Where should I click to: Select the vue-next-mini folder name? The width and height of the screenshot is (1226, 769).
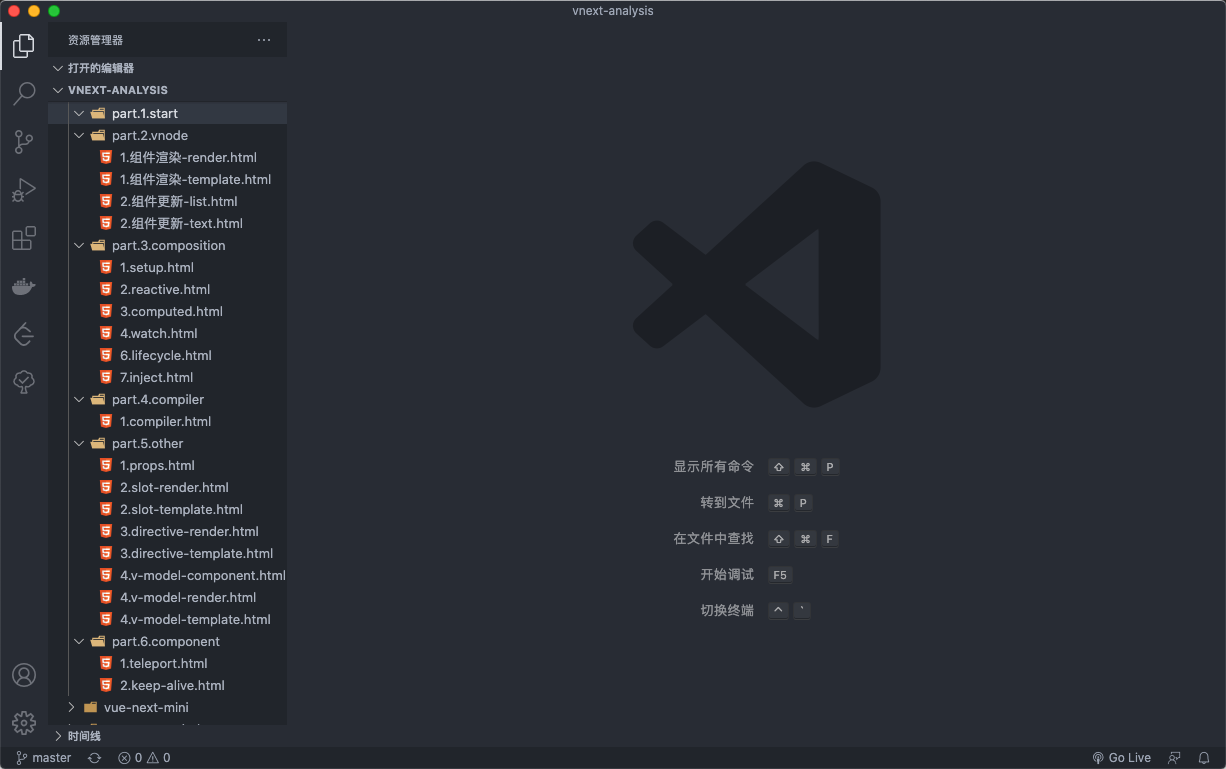146,707
